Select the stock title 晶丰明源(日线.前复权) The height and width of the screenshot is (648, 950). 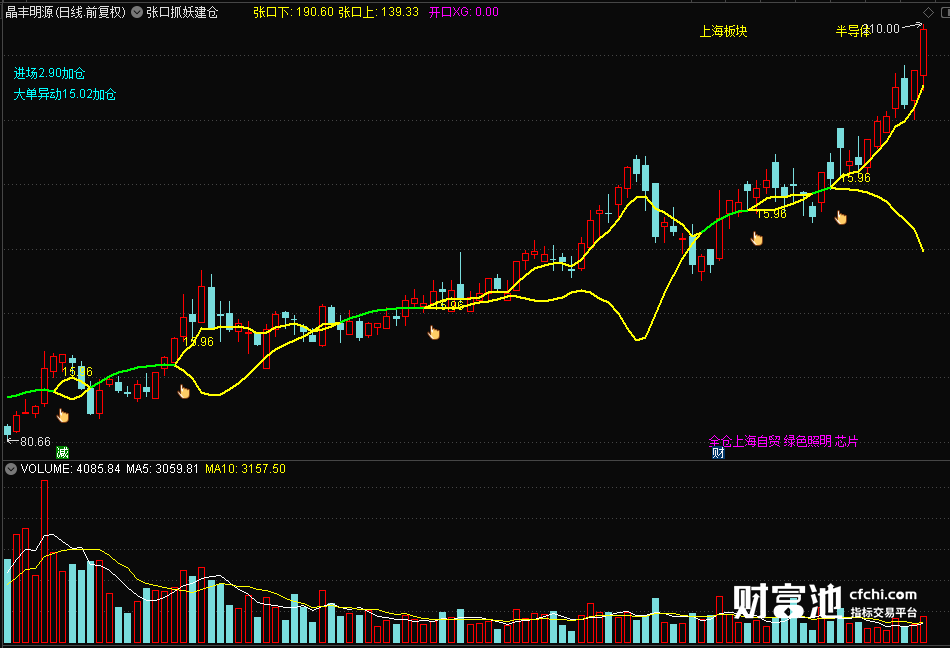pyautogui.click(x=65, y=12)
